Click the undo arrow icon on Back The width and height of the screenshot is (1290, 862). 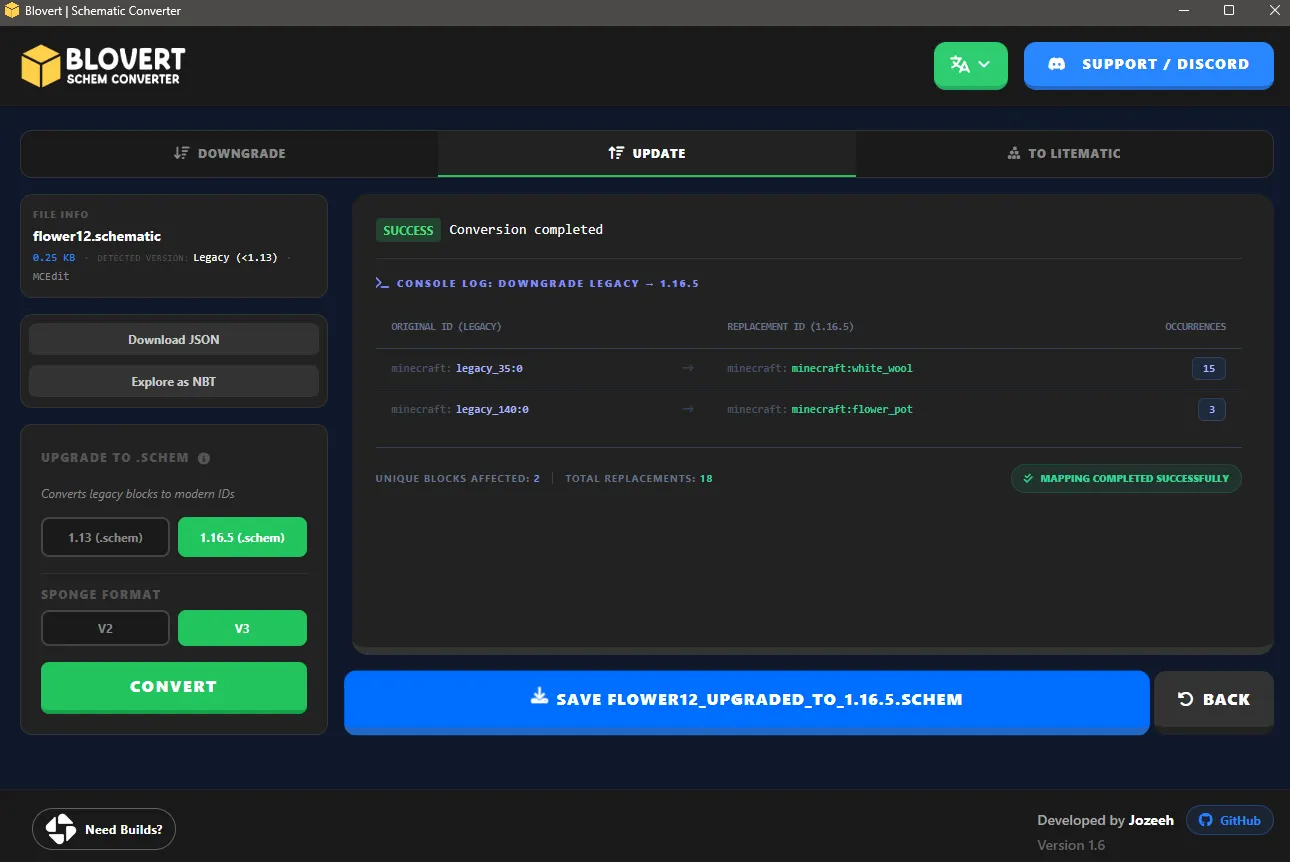click(x=1186, y=700)
